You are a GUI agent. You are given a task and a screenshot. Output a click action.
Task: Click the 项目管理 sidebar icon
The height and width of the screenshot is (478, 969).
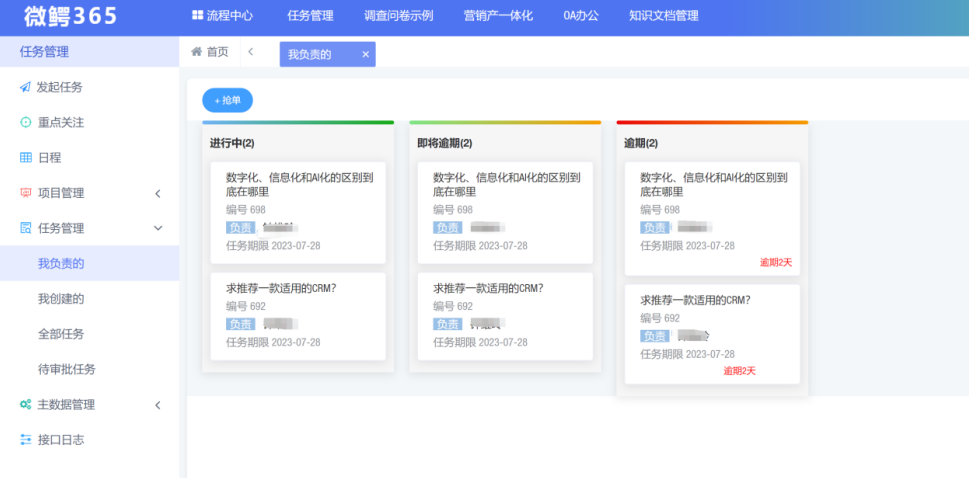[x=25, y=193]
